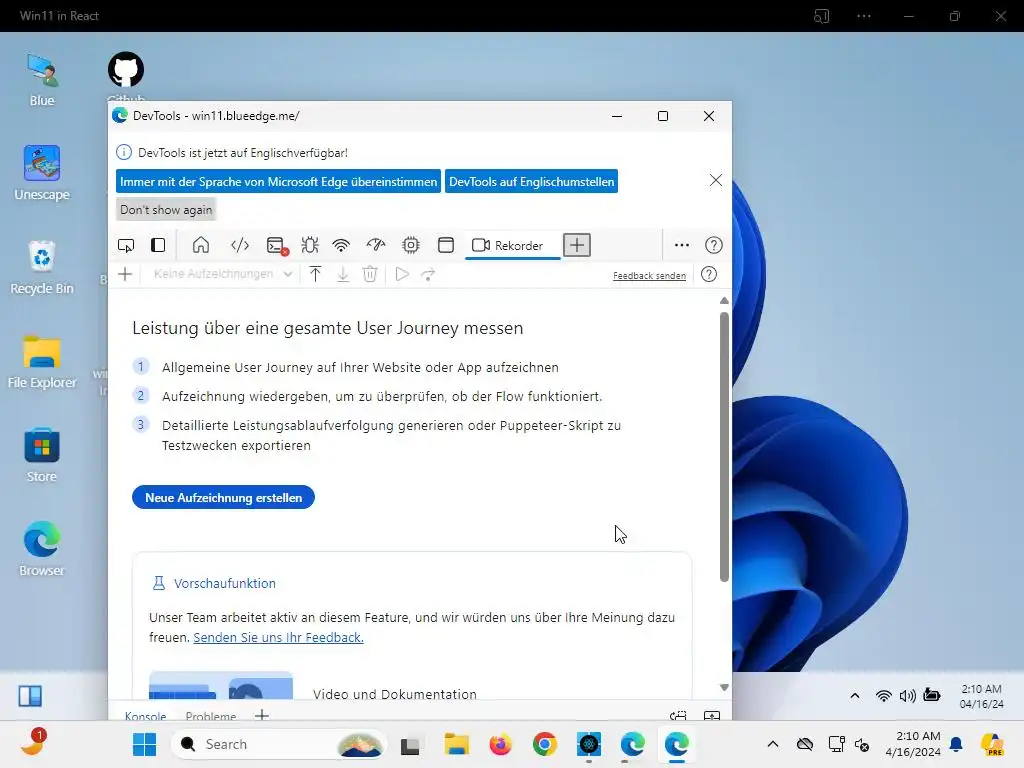
Task: Open Firefox from the taskbar
Action: (x=500, y=744)
